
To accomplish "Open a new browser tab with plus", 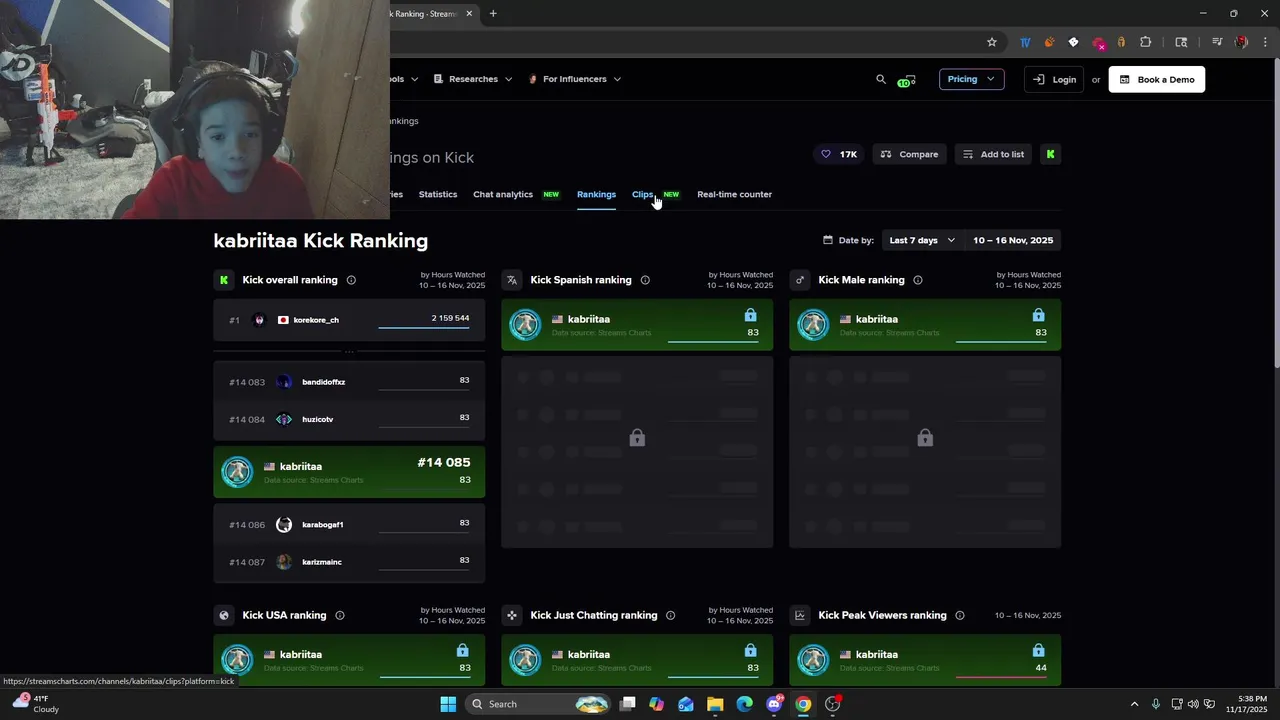I will [x=493, y=13].
